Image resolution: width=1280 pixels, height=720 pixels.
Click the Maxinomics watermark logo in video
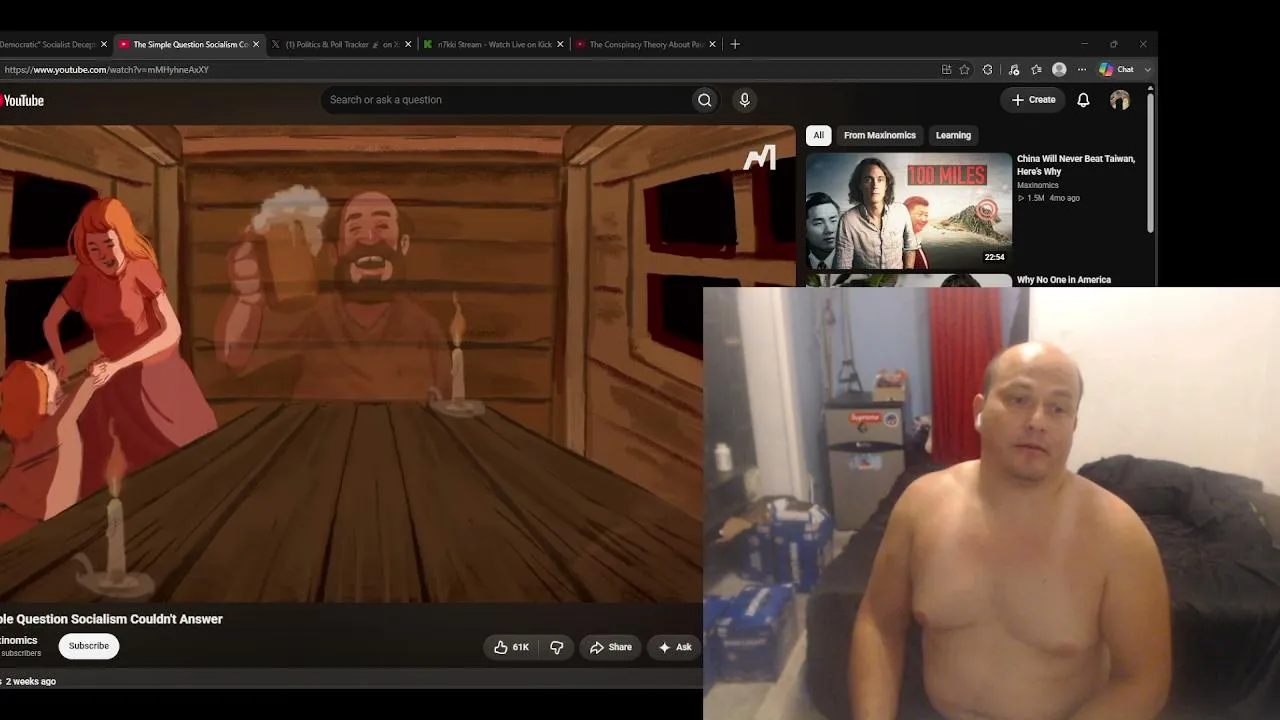pos(760,158)
